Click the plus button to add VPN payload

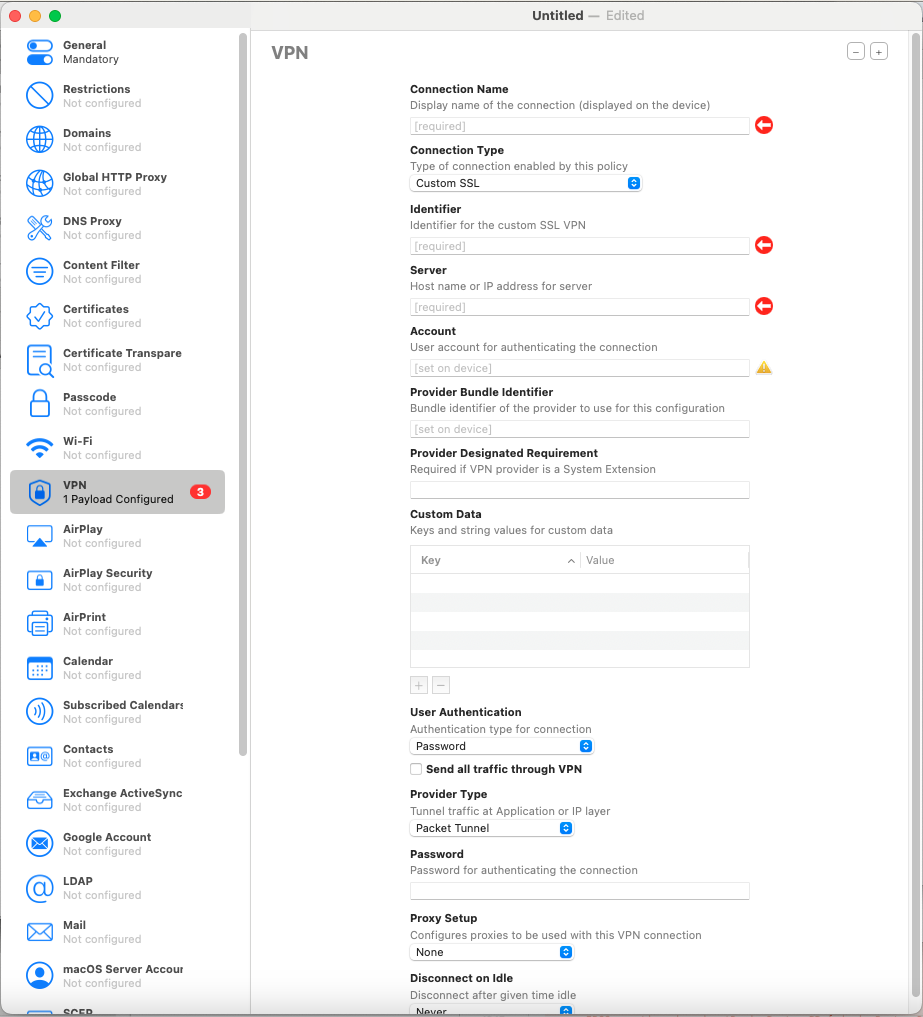pyautogui.click(x=878, y=51)
